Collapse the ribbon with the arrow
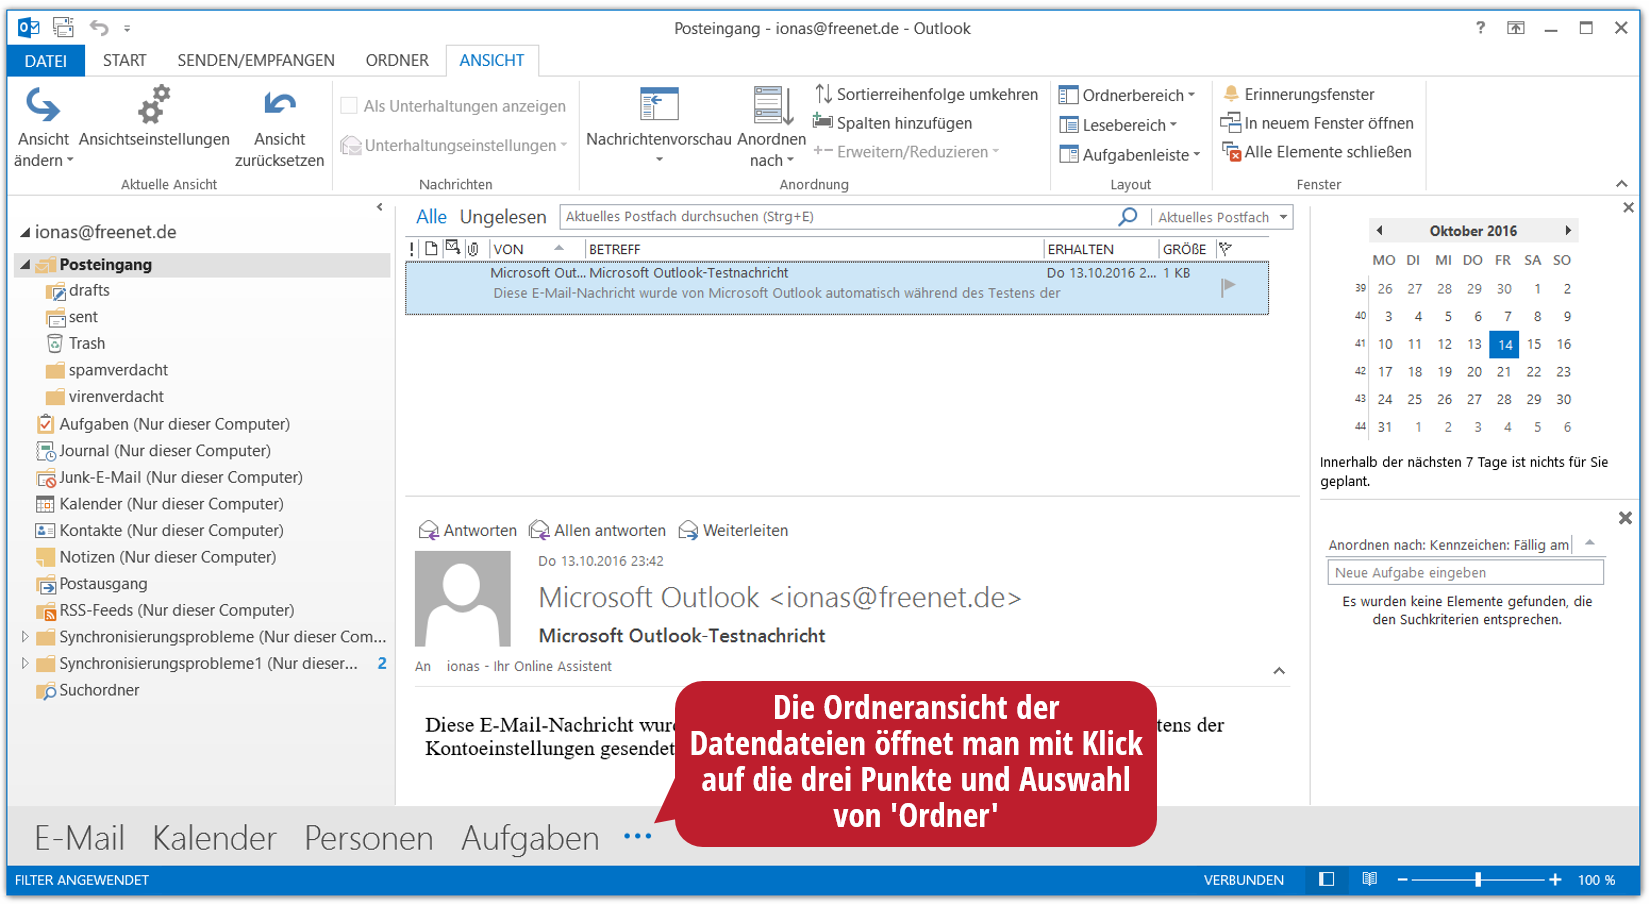The image size is (1650, 905). click(x=1621, y=184)
